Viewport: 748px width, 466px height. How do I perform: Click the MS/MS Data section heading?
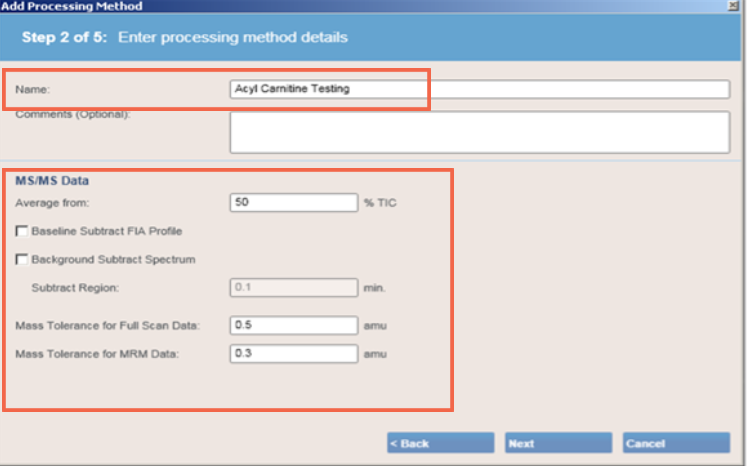52,181
